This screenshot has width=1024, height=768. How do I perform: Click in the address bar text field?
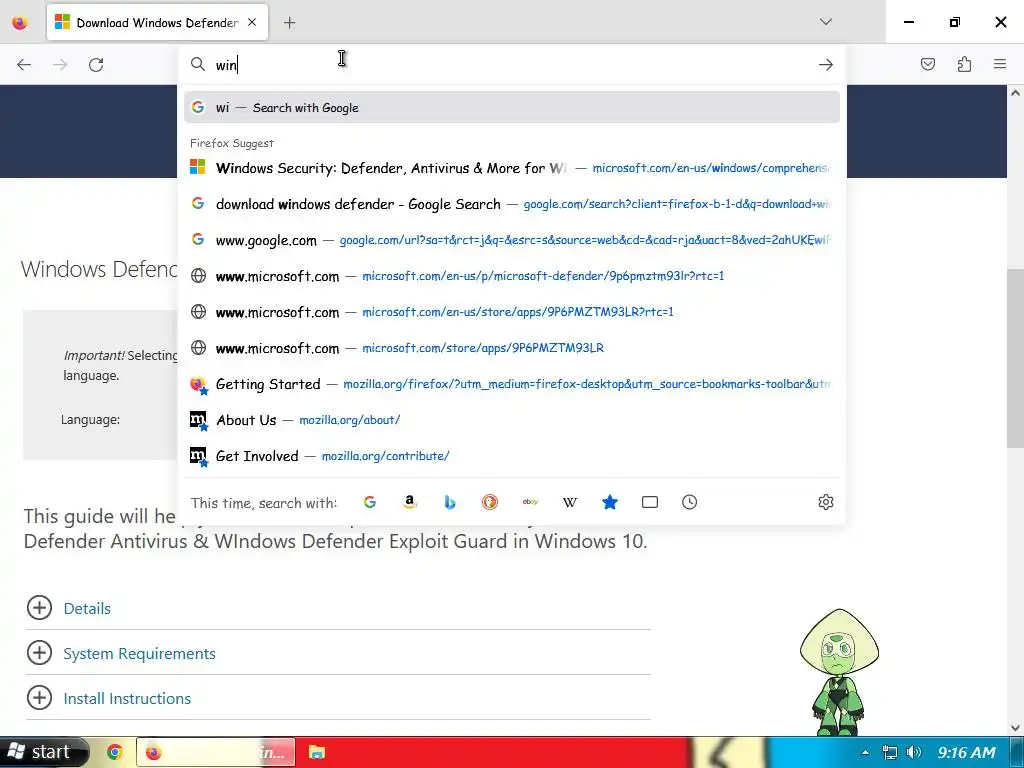(513, 65)
